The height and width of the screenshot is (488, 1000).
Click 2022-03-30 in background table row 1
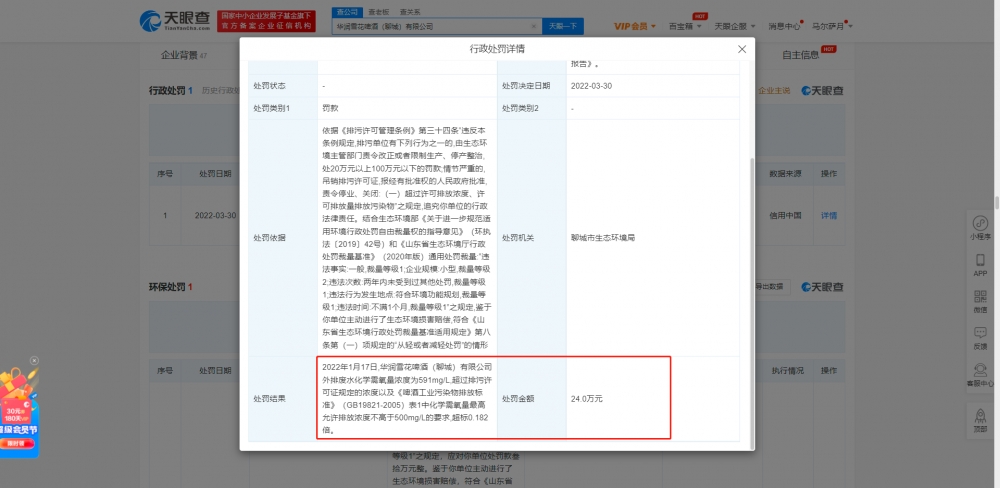click(215, 216)
